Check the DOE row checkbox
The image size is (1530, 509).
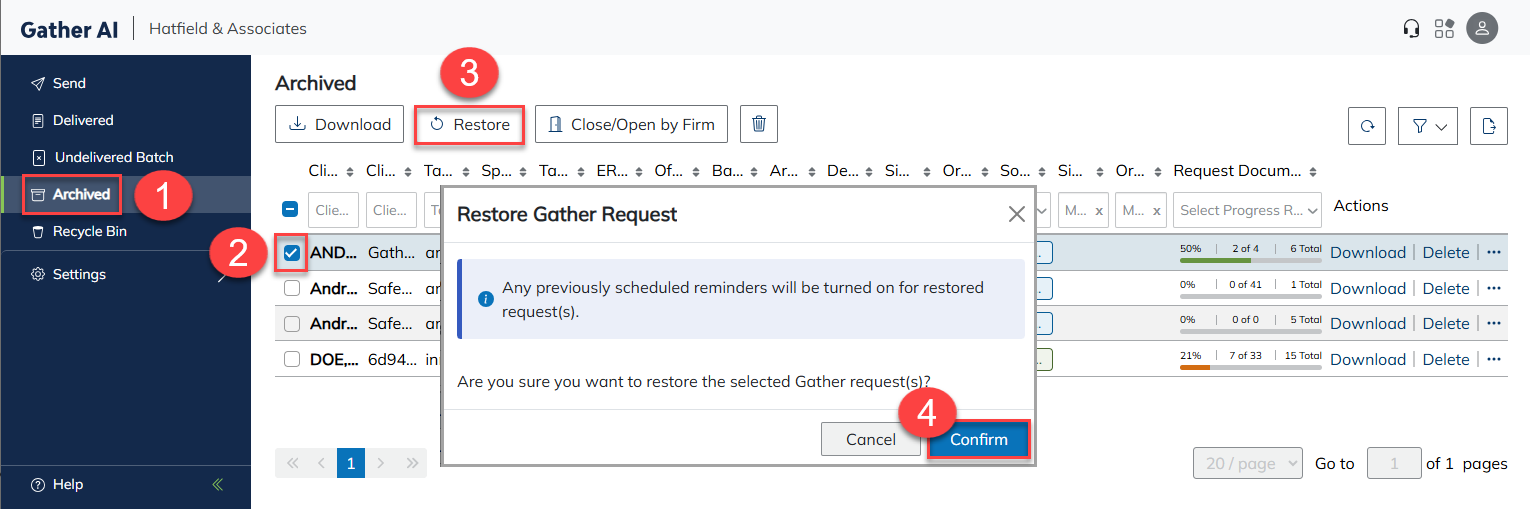[x=292, y=359]
